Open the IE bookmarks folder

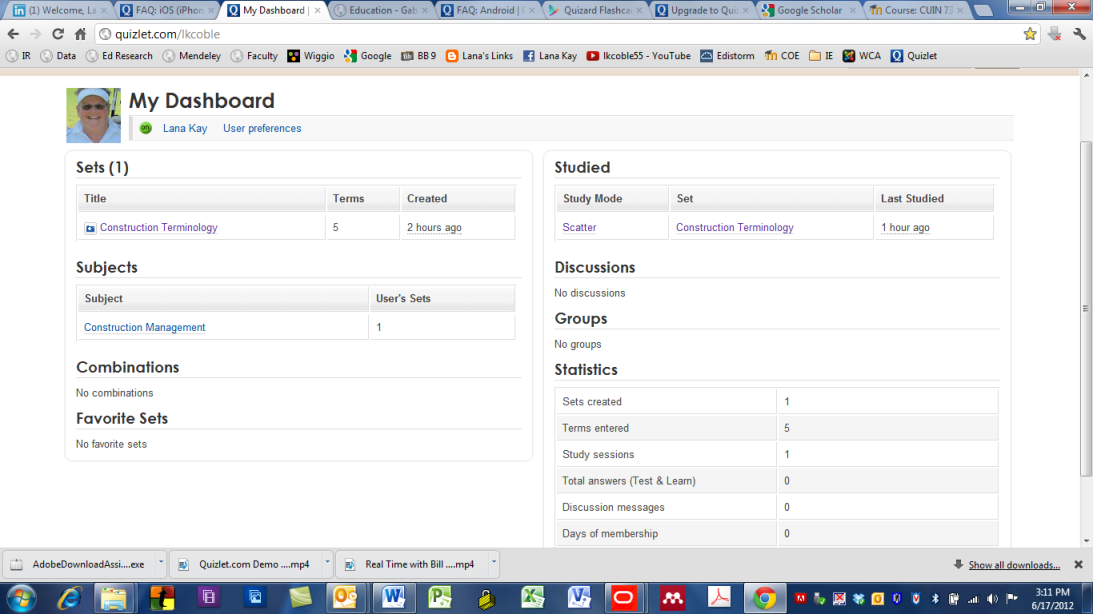[x=821, y=56]
